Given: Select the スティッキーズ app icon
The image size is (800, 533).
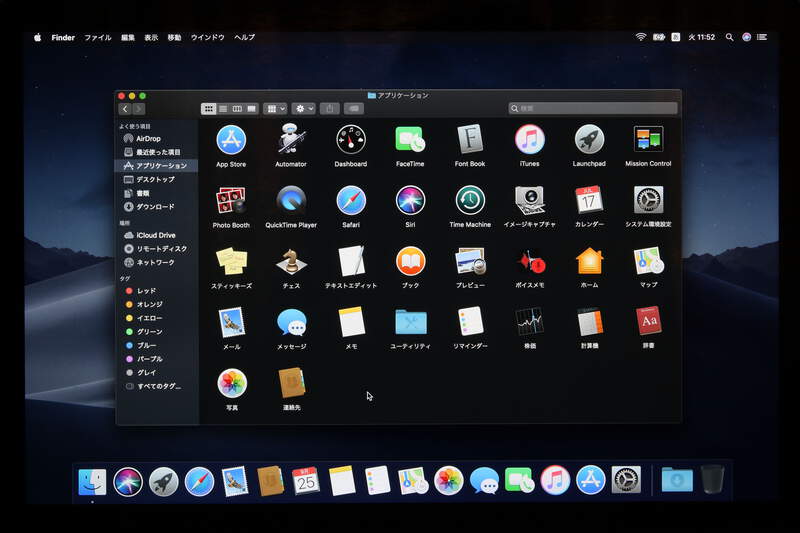Looking at the screenshot, I should (x=232, y=261).
